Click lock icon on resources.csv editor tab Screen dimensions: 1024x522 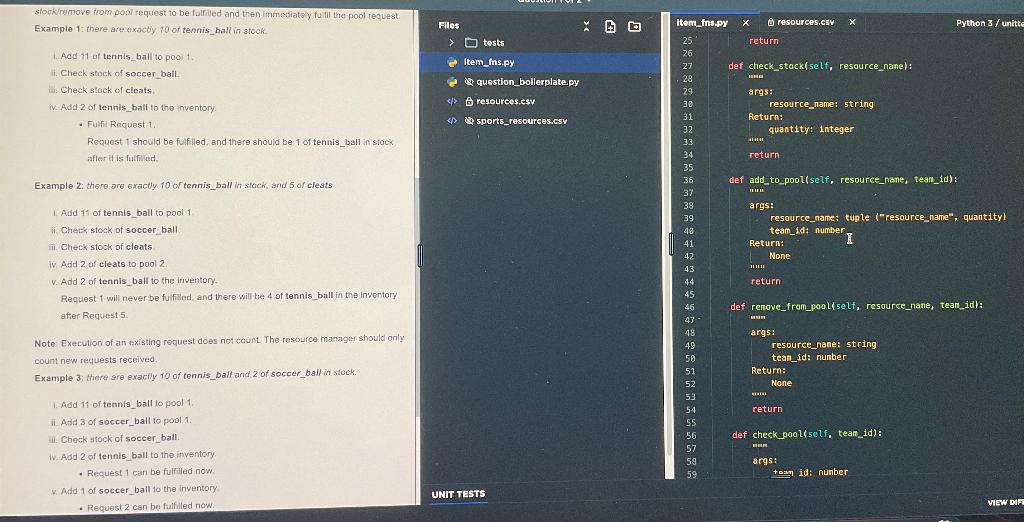(771, 22)
